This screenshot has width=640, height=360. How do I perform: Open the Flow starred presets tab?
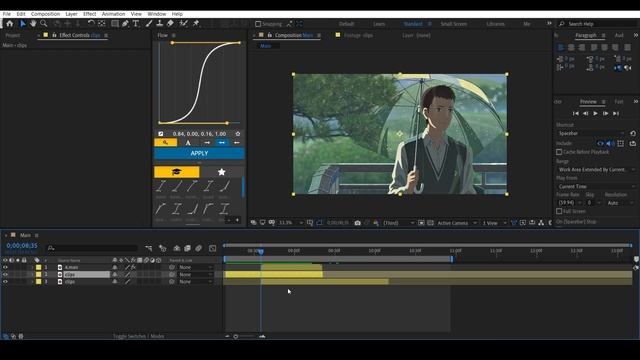click(222, 172)
